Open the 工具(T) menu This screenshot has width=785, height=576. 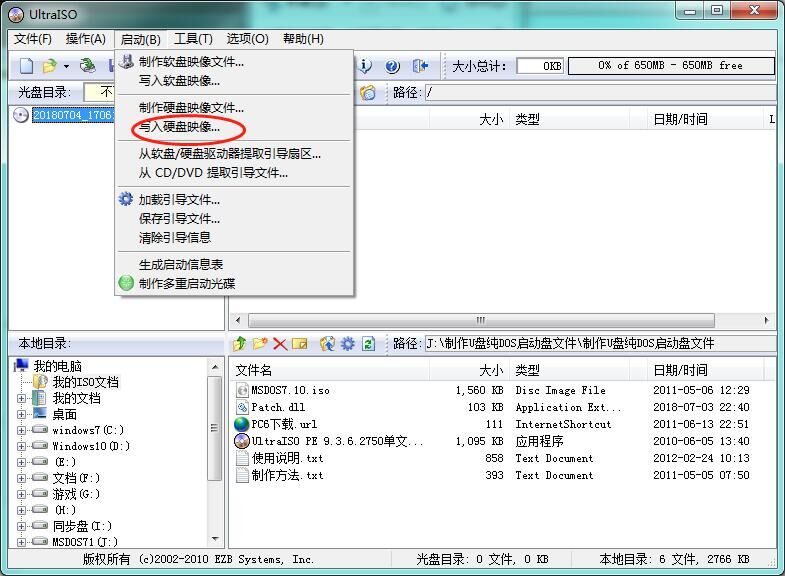pyautogui.click(x=193, y=39)
